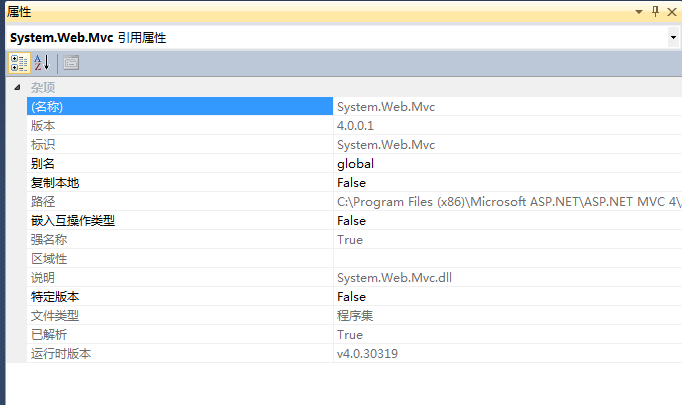This screenshot has height=405, width=682.
Task: Edit the global alias value
Action: [355, 164]
